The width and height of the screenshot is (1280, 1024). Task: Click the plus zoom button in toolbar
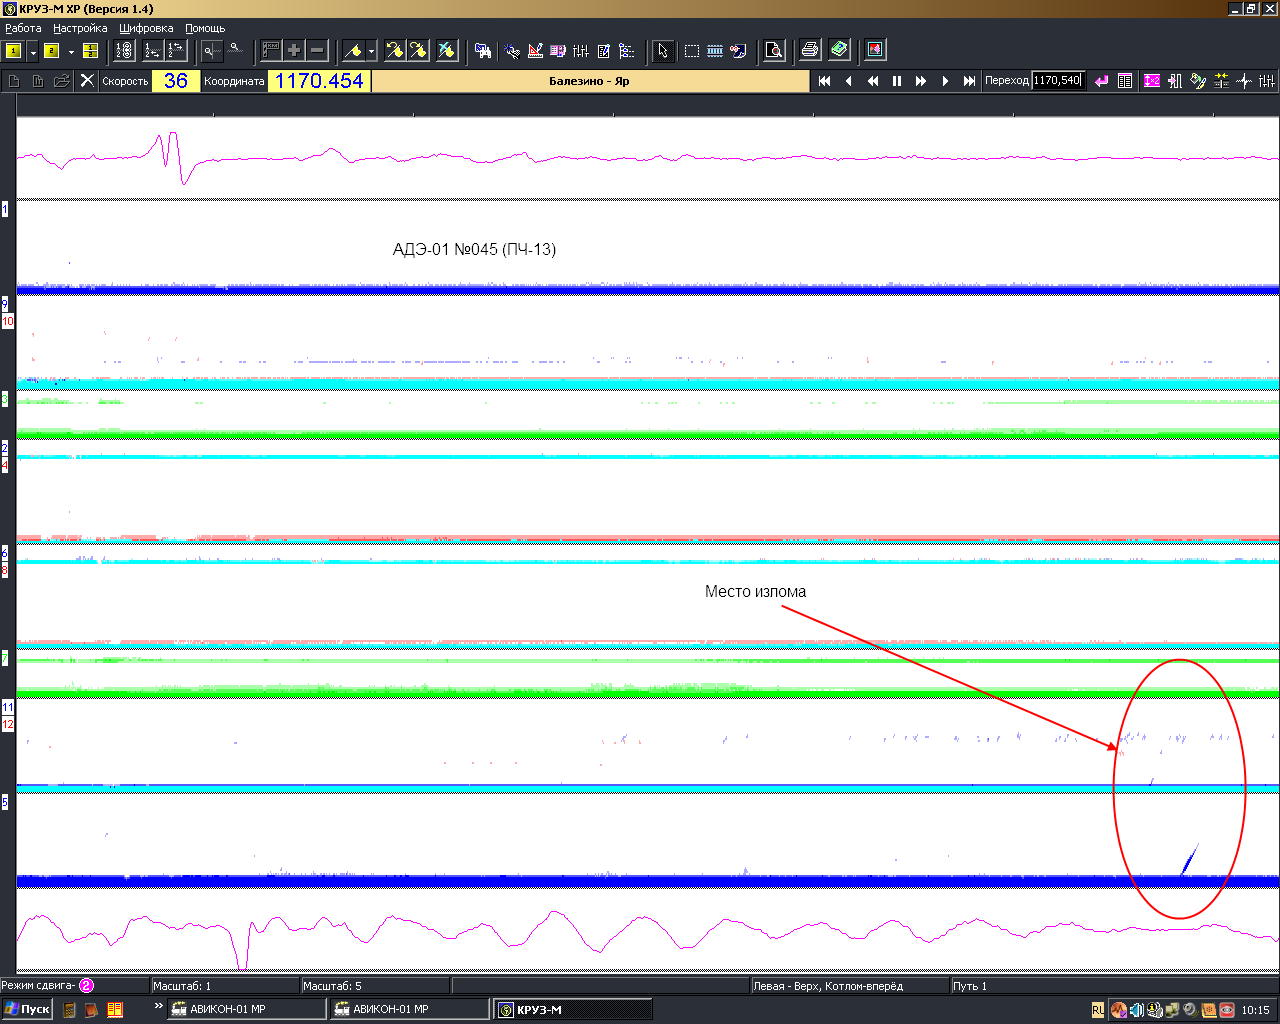coord(294,50)
